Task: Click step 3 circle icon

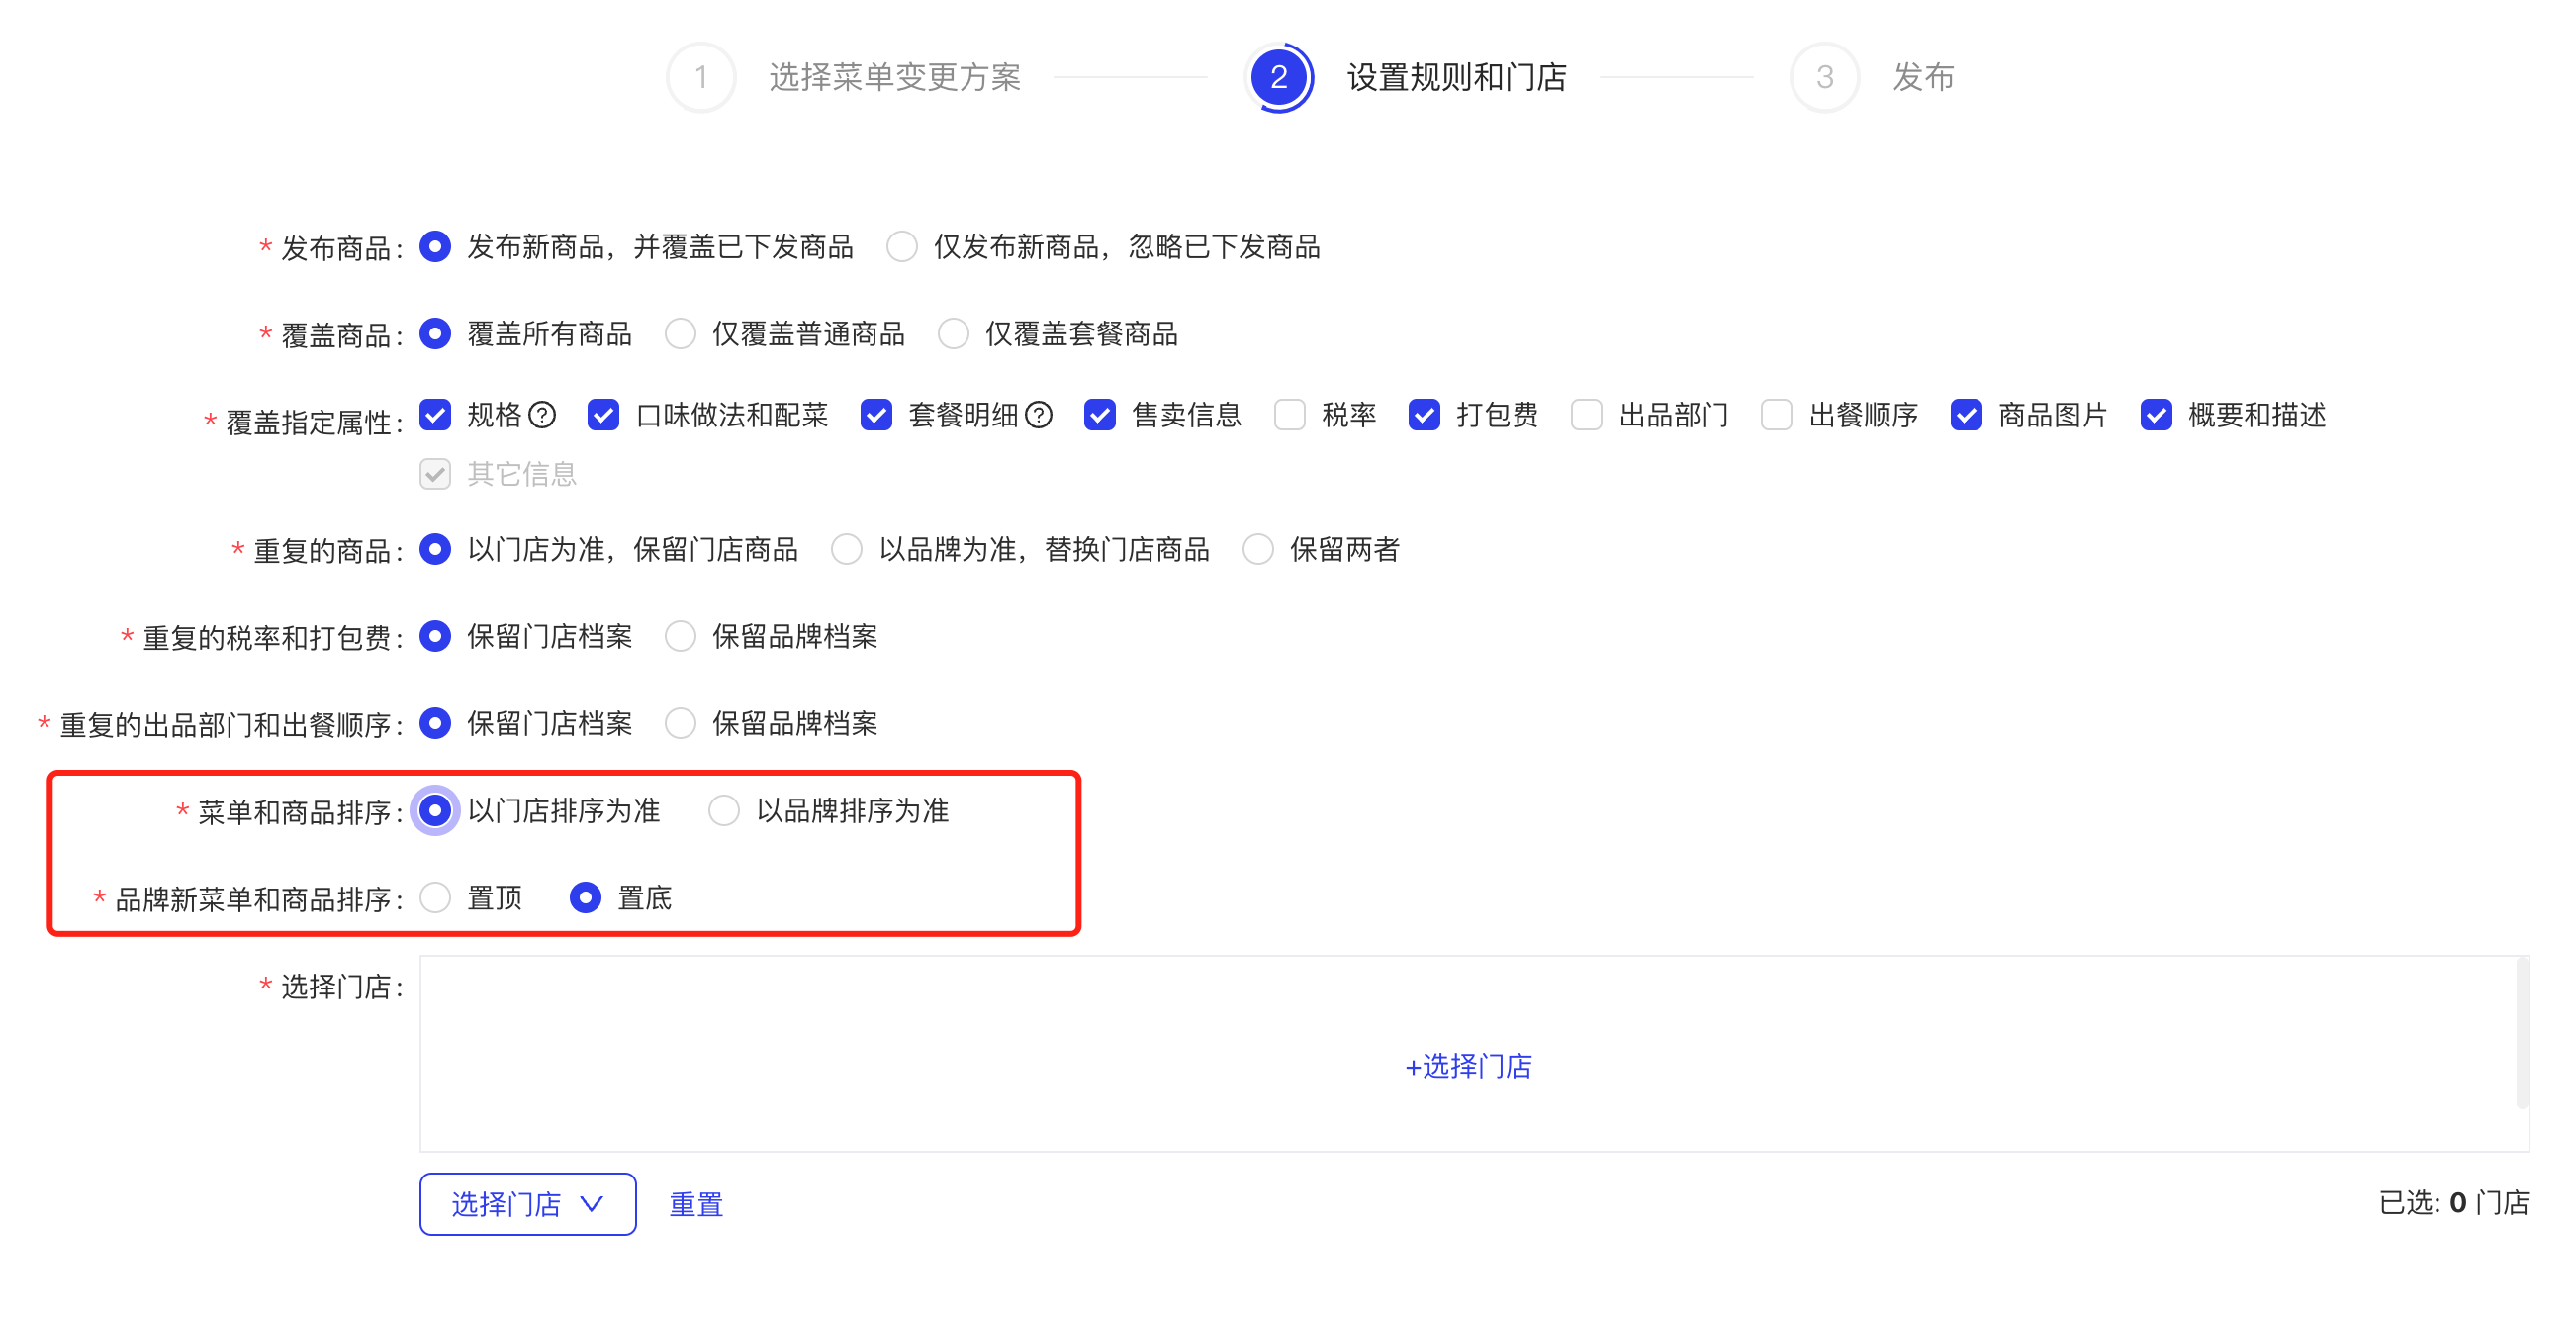Action: point(1824,77)
